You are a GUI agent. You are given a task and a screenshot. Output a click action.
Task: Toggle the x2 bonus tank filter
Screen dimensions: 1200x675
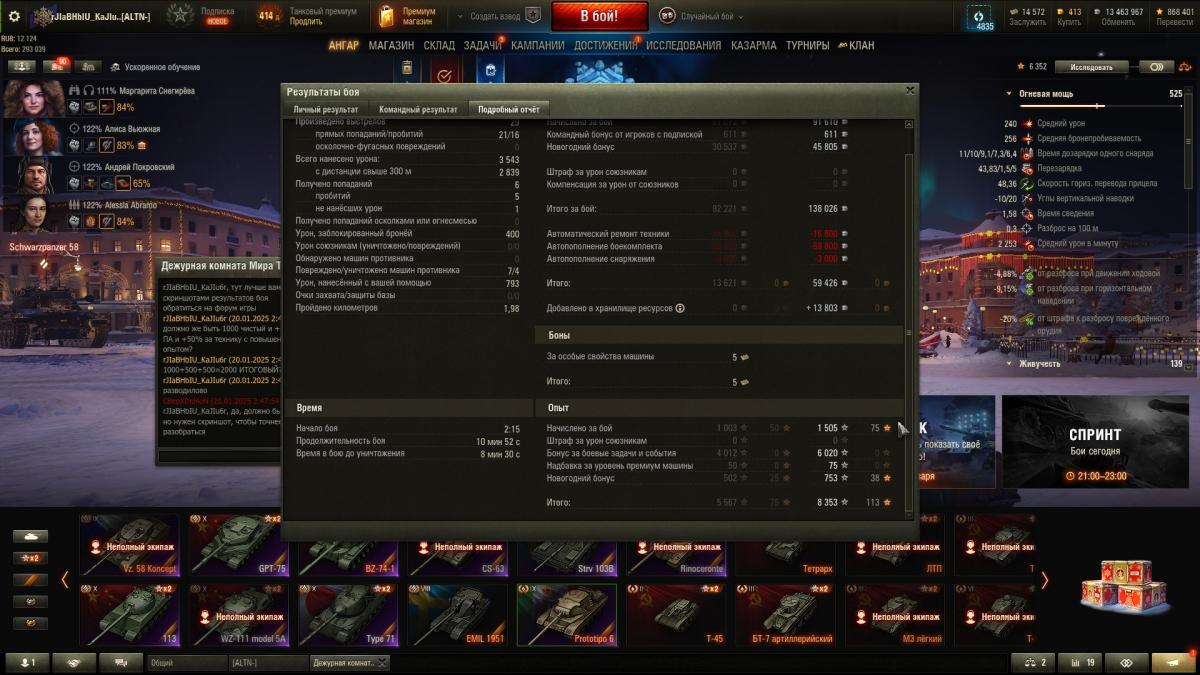[x=30, y=558]
